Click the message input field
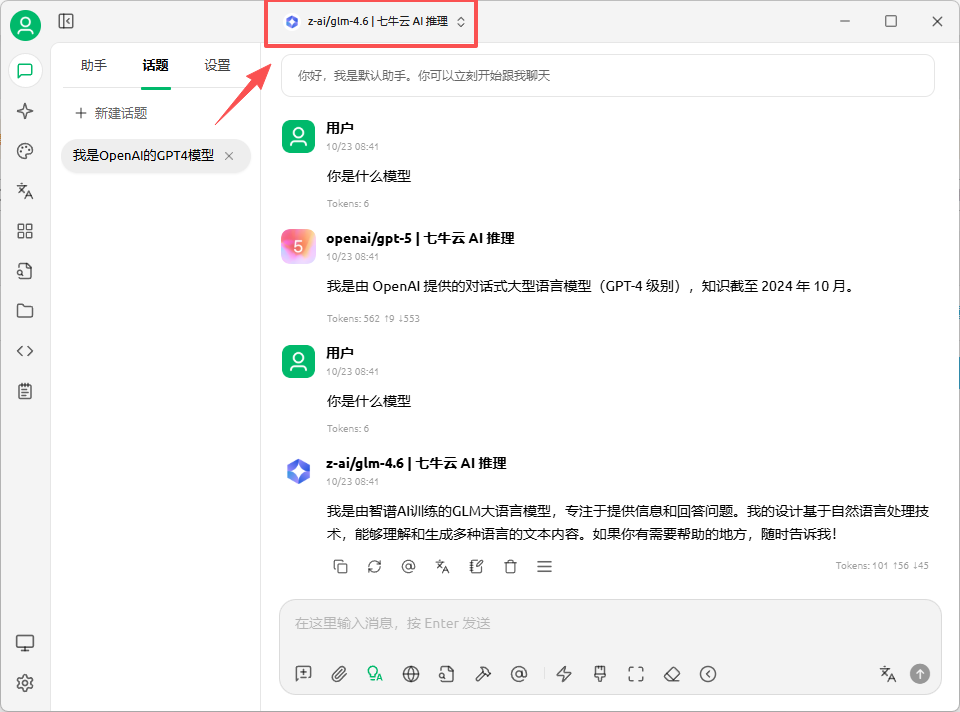Image resolution: width=960 pixels, height=712 pixels. click(600, 624)
